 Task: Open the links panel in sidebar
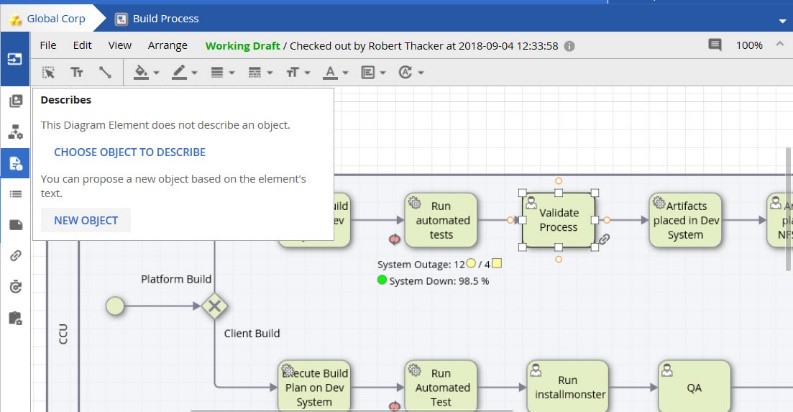16,256
